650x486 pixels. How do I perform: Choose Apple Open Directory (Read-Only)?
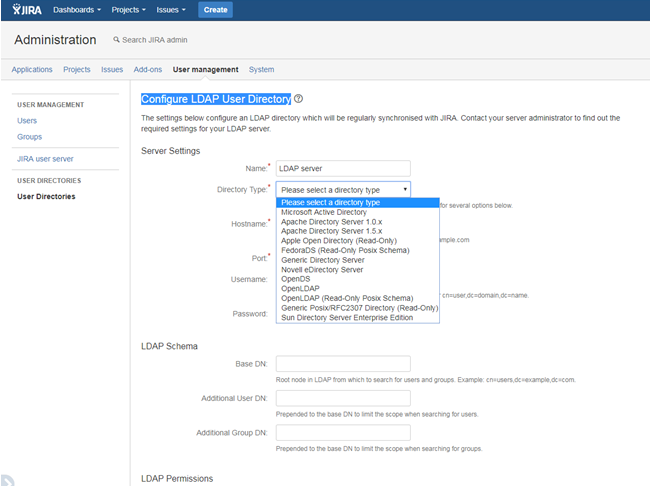point(358,241)
